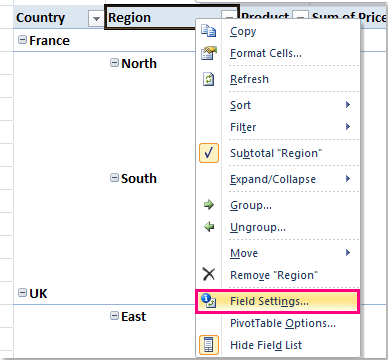Choose Ungroup... from the menu
This screenshot has height=360, width=388.
278,227
